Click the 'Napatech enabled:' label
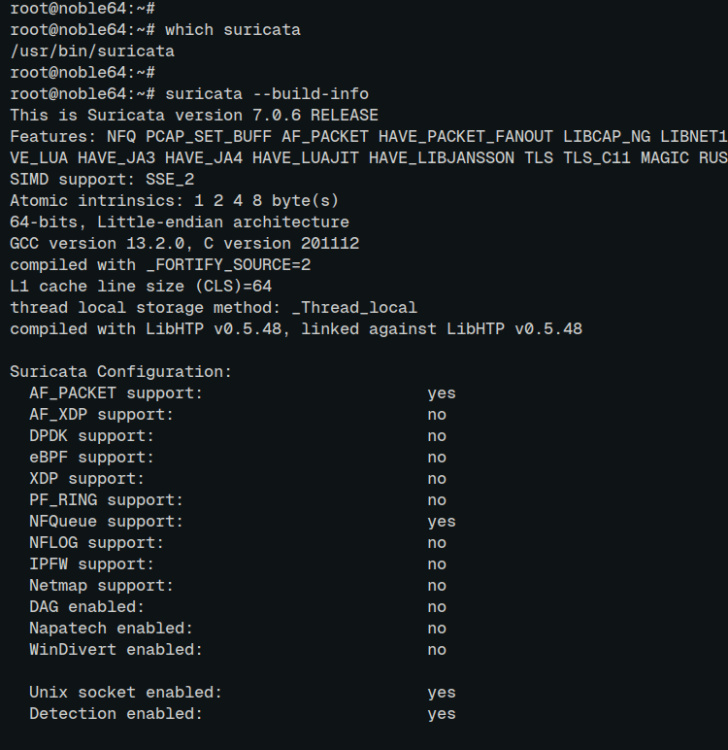 [111, 628]
